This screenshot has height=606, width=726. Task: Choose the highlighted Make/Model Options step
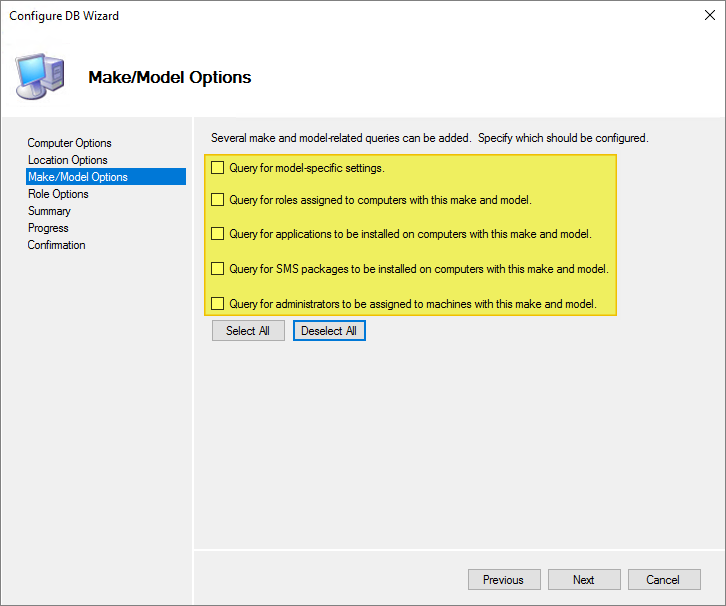tap(78, 177)
